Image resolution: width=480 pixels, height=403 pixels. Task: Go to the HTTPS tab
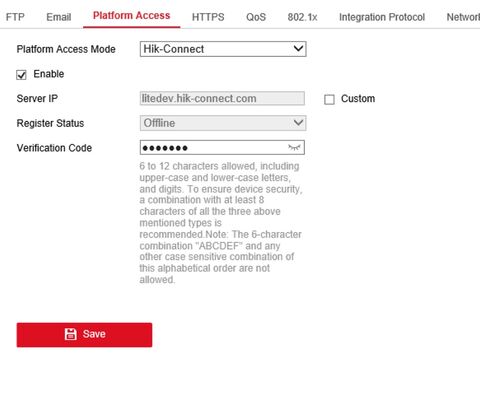pyautogui.click(x=208, y=17)
